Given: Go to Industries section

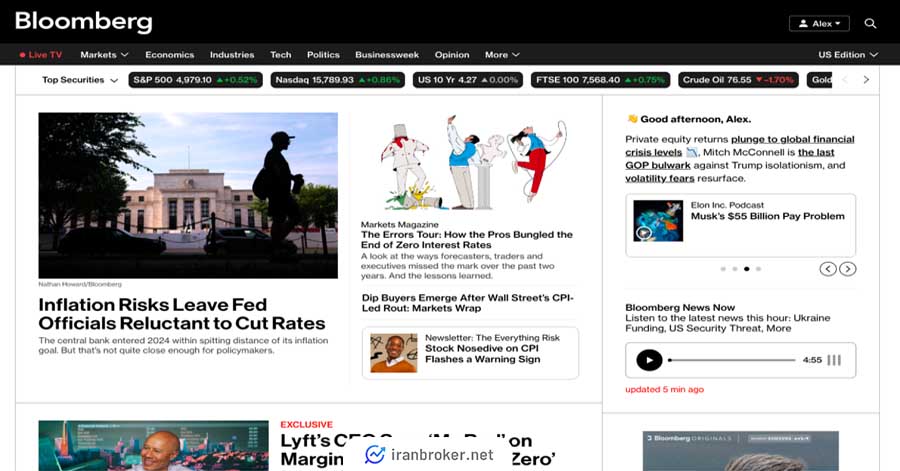Looking at the screenshot, I should [x=232, y=55].
